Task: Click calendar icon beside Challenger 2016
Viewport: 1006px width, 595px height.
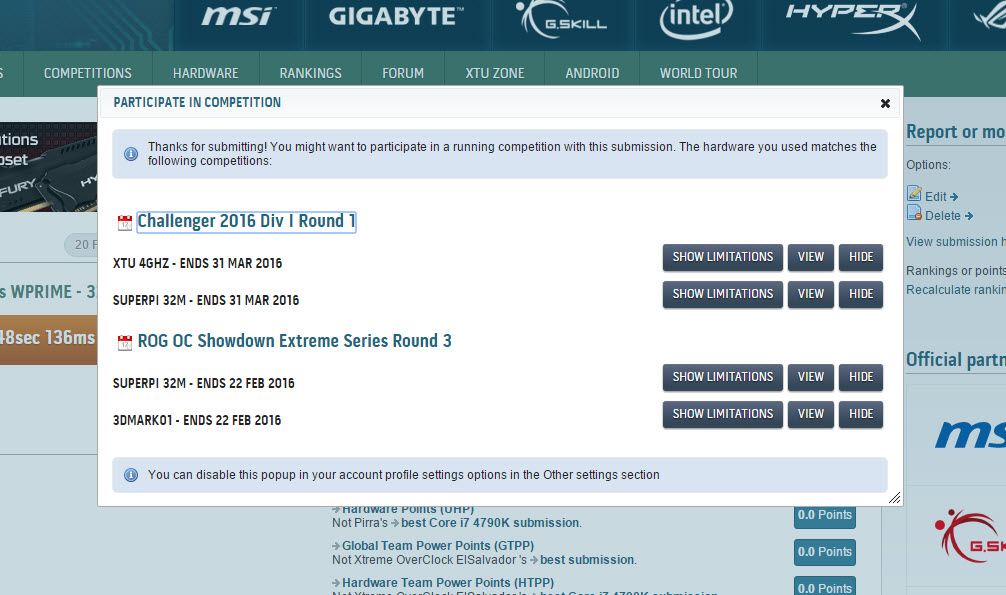Action: [x=124, y=223]
